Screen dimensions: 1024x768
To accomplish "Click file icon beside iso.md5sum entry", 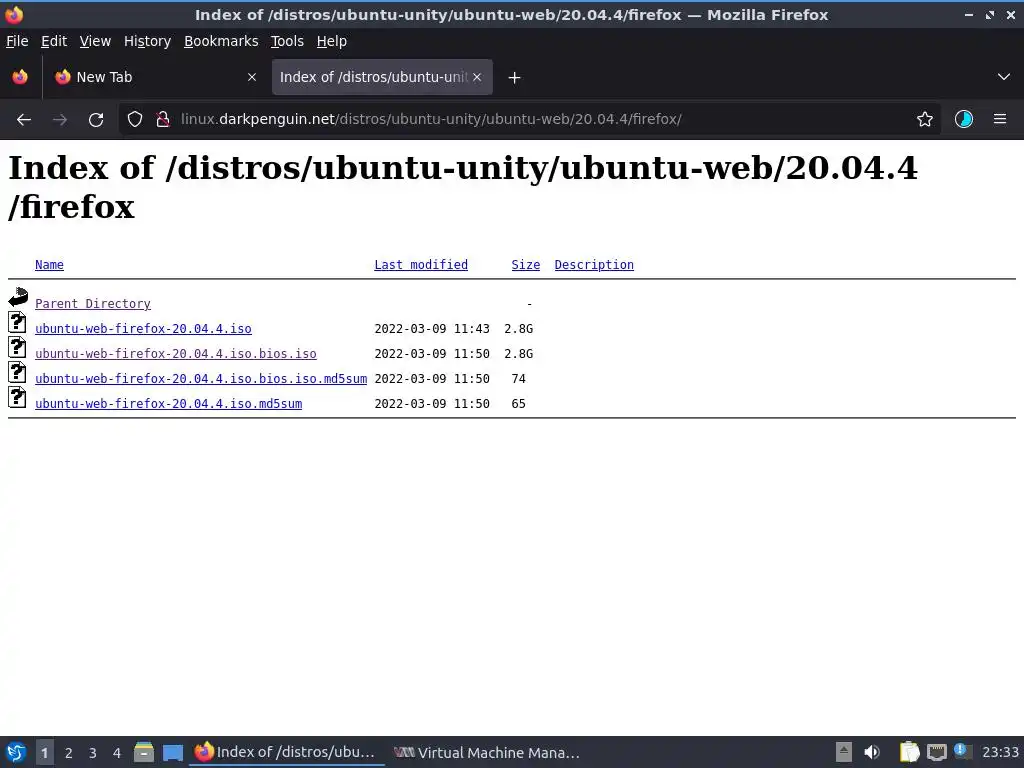I will coord(18,397).
